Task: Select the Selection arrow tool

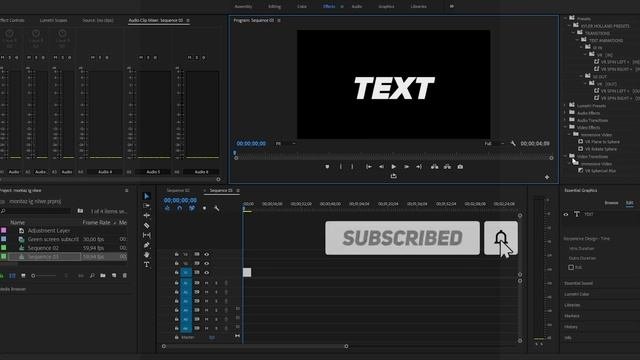Action: 147,196
